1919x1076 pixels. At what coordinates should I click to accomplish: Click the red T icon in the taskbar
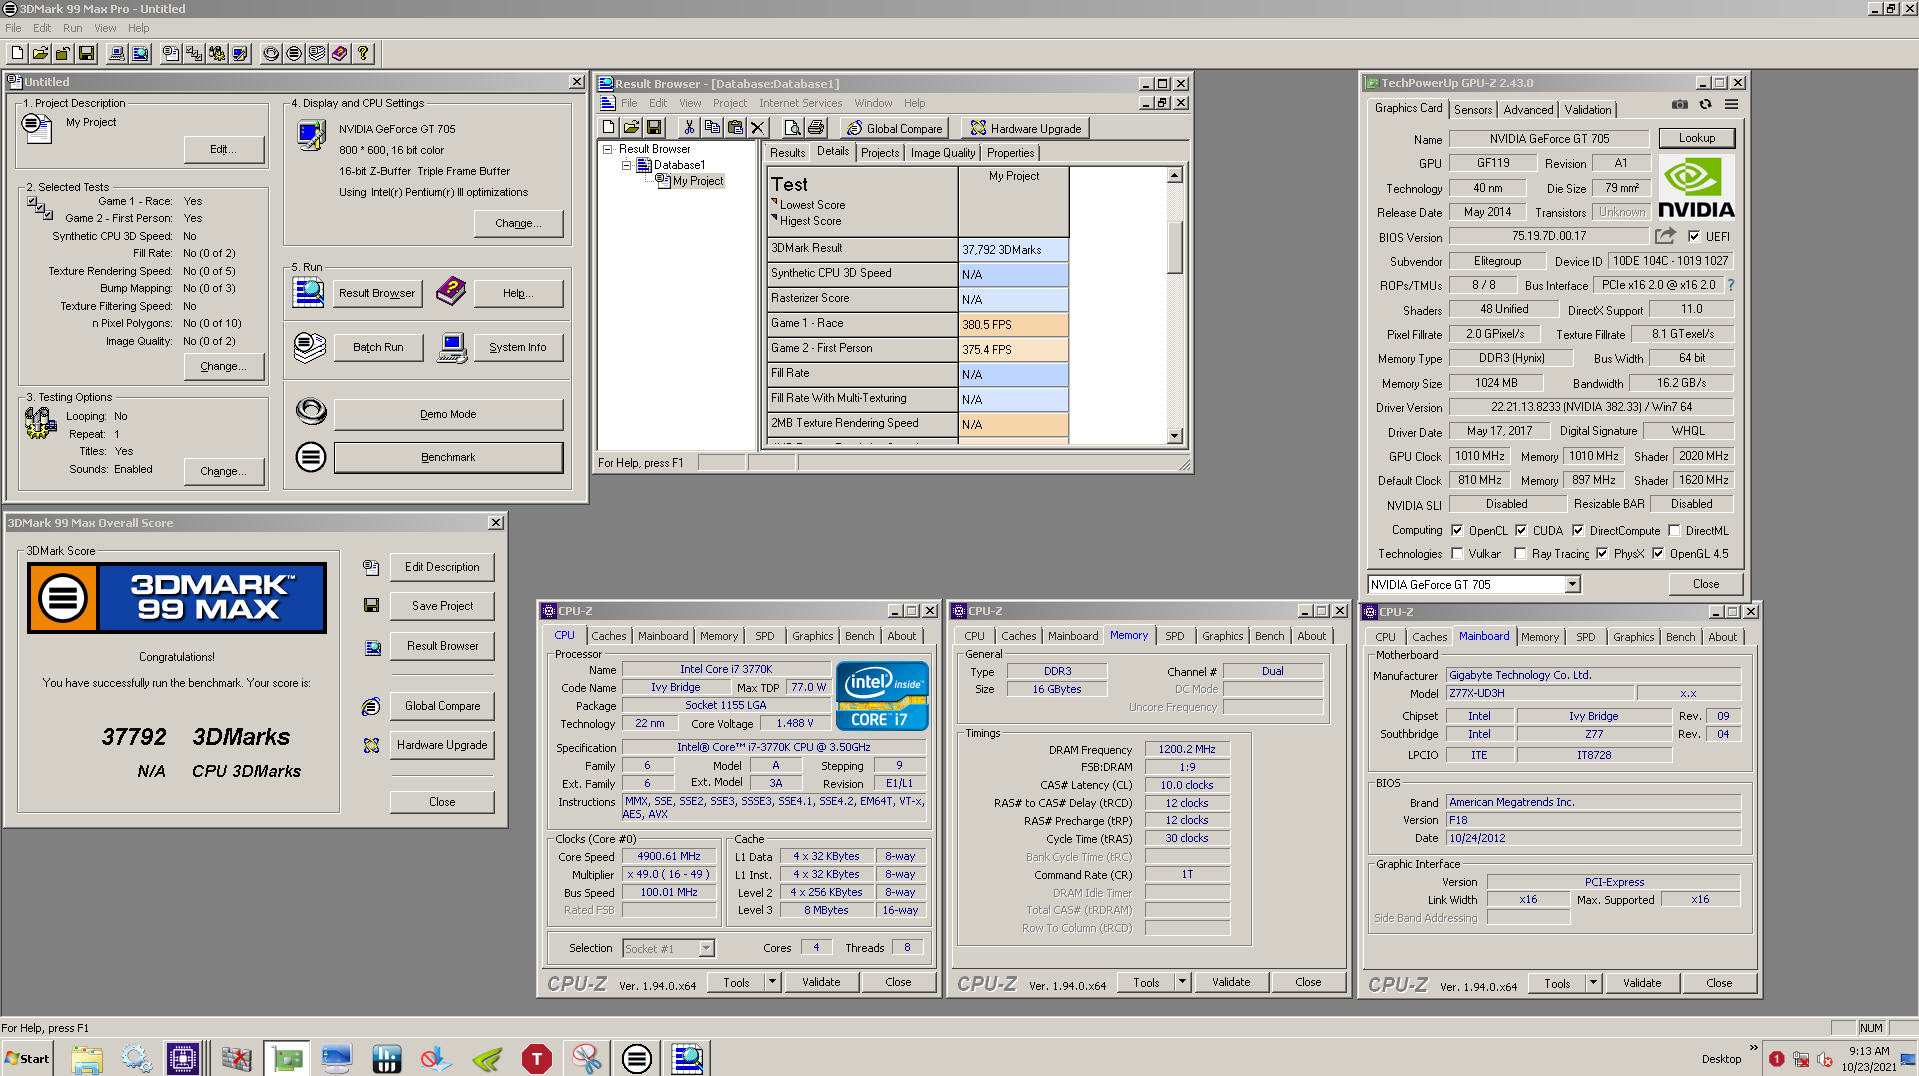pyautogui.click(x=537, y=1058)
